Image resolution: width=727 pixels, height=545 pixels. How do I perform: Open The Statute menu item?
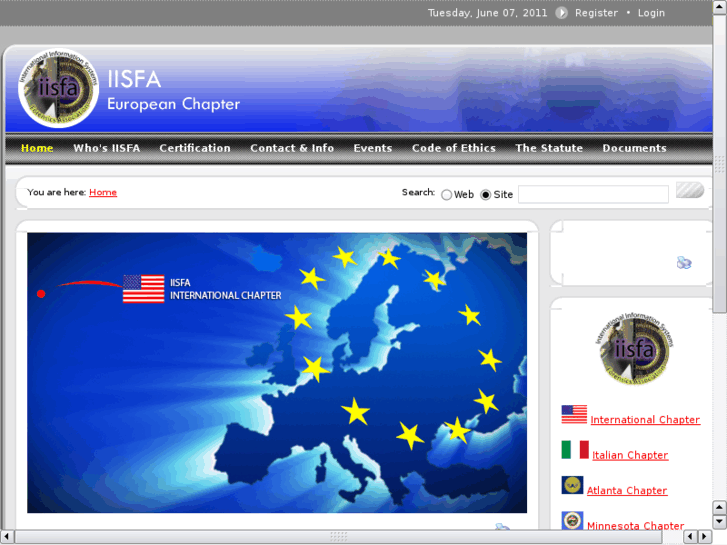pyautogui.click(x=549, y=148)
